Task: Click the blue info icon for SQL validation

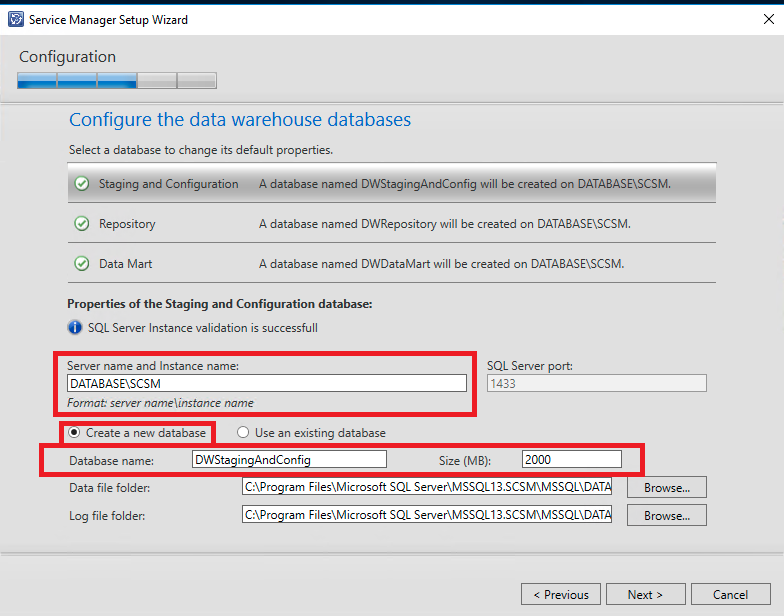Action: click(74, 327)
